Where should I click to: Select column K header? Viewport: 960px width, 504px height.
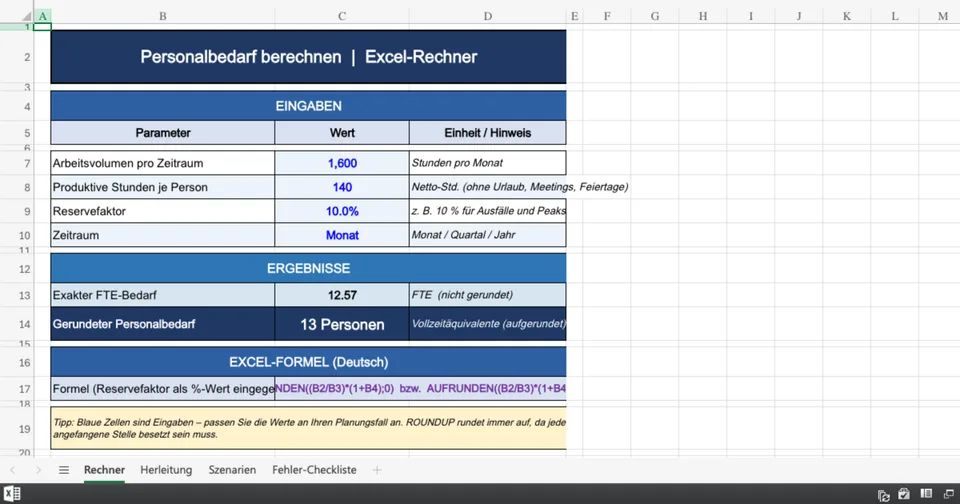846,17
